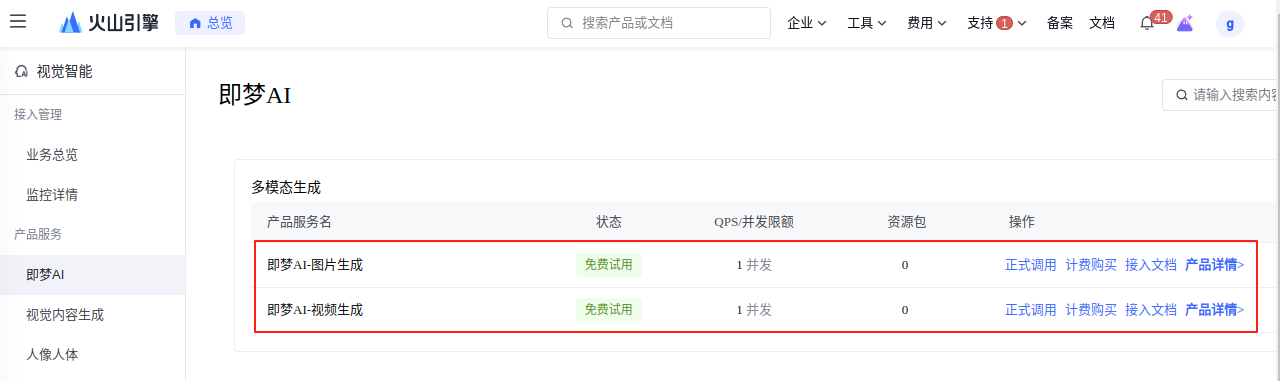
Task: Open the notification bell icon
Action: click(x=1147, y=23)
